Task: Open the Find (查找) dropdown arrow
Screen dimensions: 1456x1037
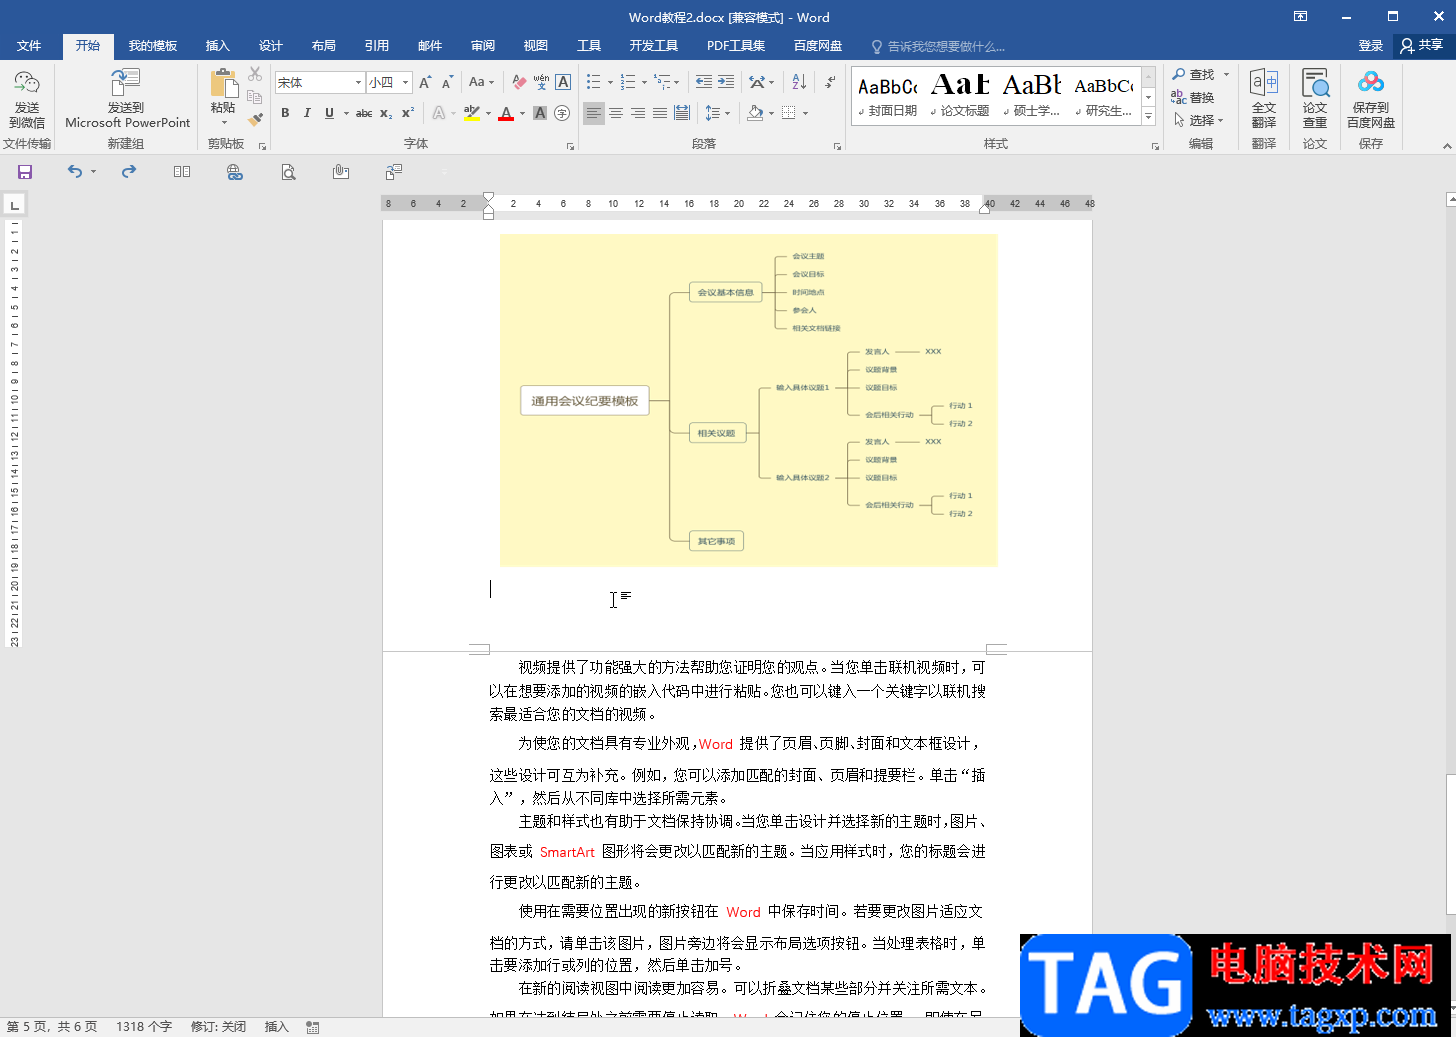Action: coord(1226,75)
